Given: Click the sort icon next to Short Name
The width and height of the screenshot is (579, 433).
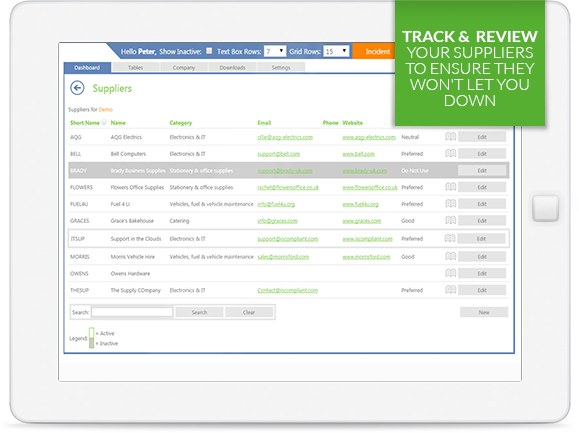Looking at the screenshot, I should click(x=104, y=122).
